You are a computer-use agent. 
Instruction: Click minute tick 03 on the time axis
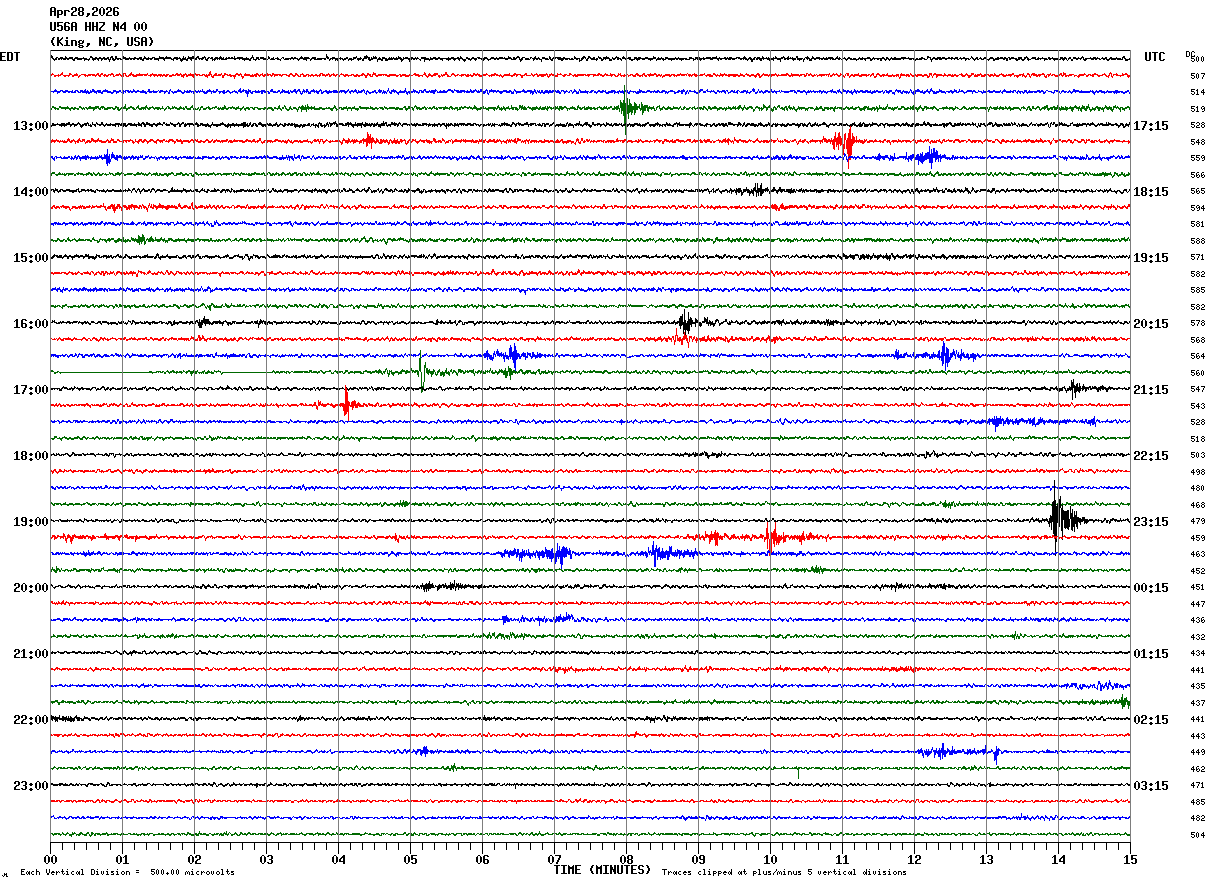pyautogui.click(x=266, y=859)
